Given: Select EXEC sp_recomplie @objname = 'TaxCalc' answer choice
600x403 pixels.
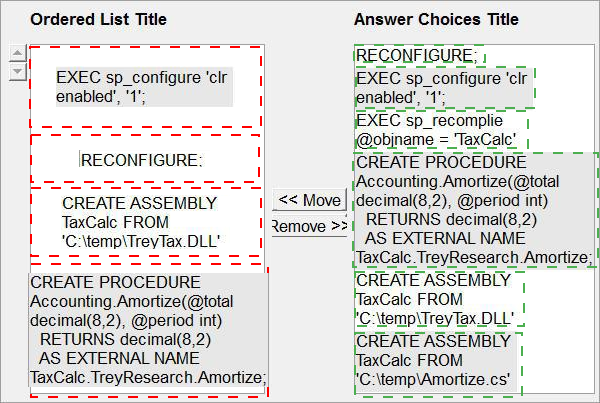Looking at the screenshot, I should coord(441,130).
